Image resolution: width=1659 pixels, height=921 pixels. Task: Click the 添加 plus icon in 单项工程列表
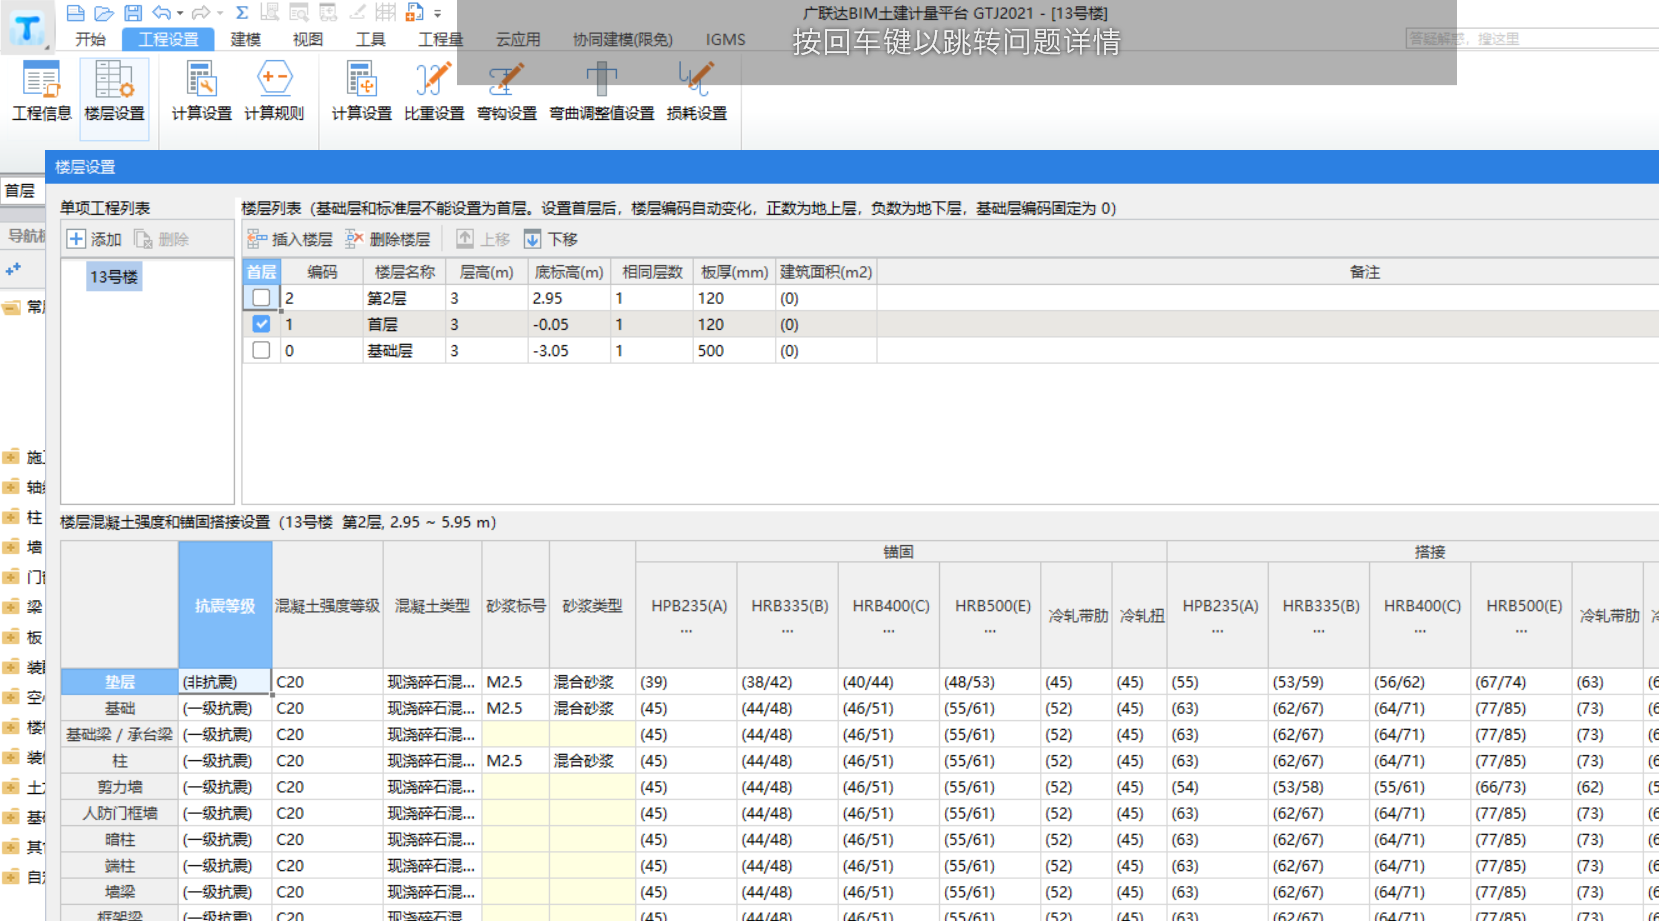[76, 239]
